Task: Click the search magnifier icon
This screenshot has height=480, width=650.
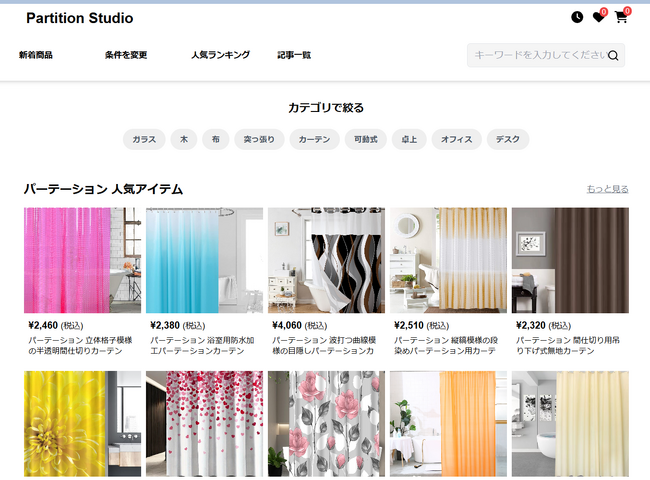Action: click(613, 56)
